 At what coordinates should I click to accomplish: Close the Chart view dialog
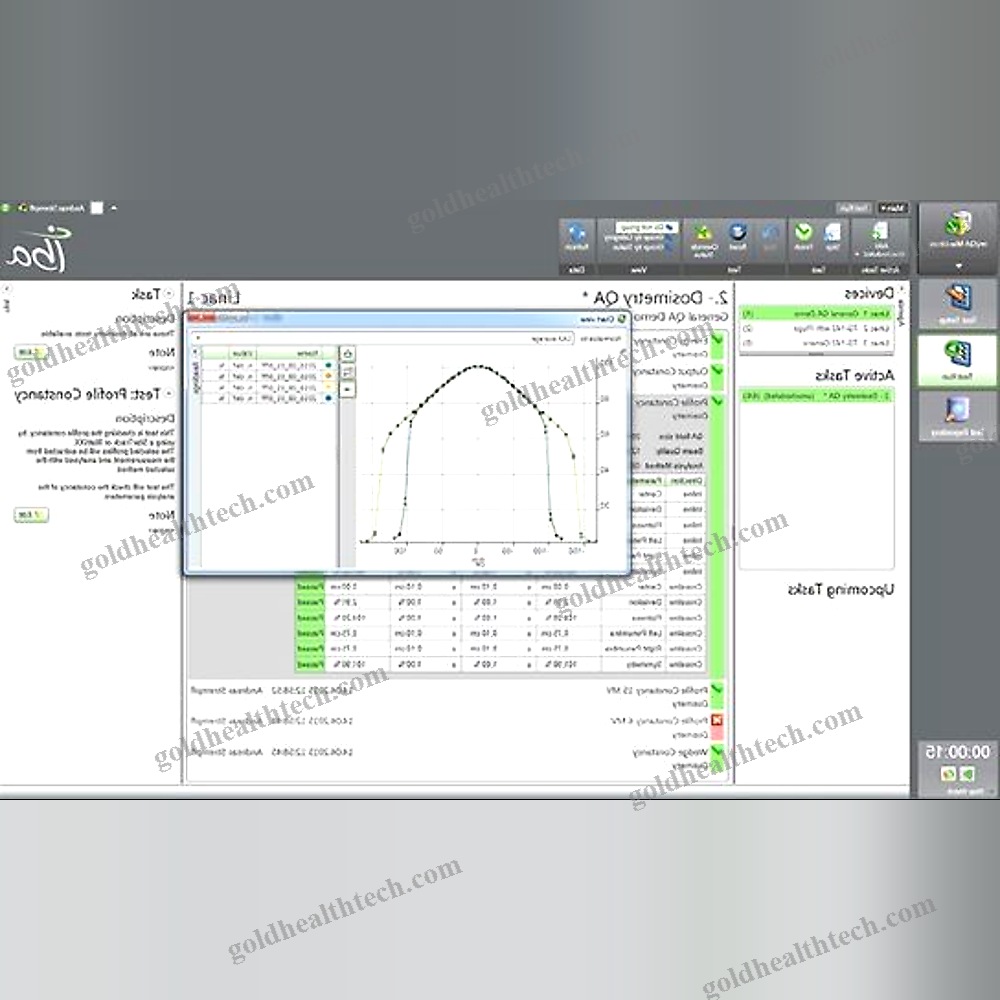(202, 318)
